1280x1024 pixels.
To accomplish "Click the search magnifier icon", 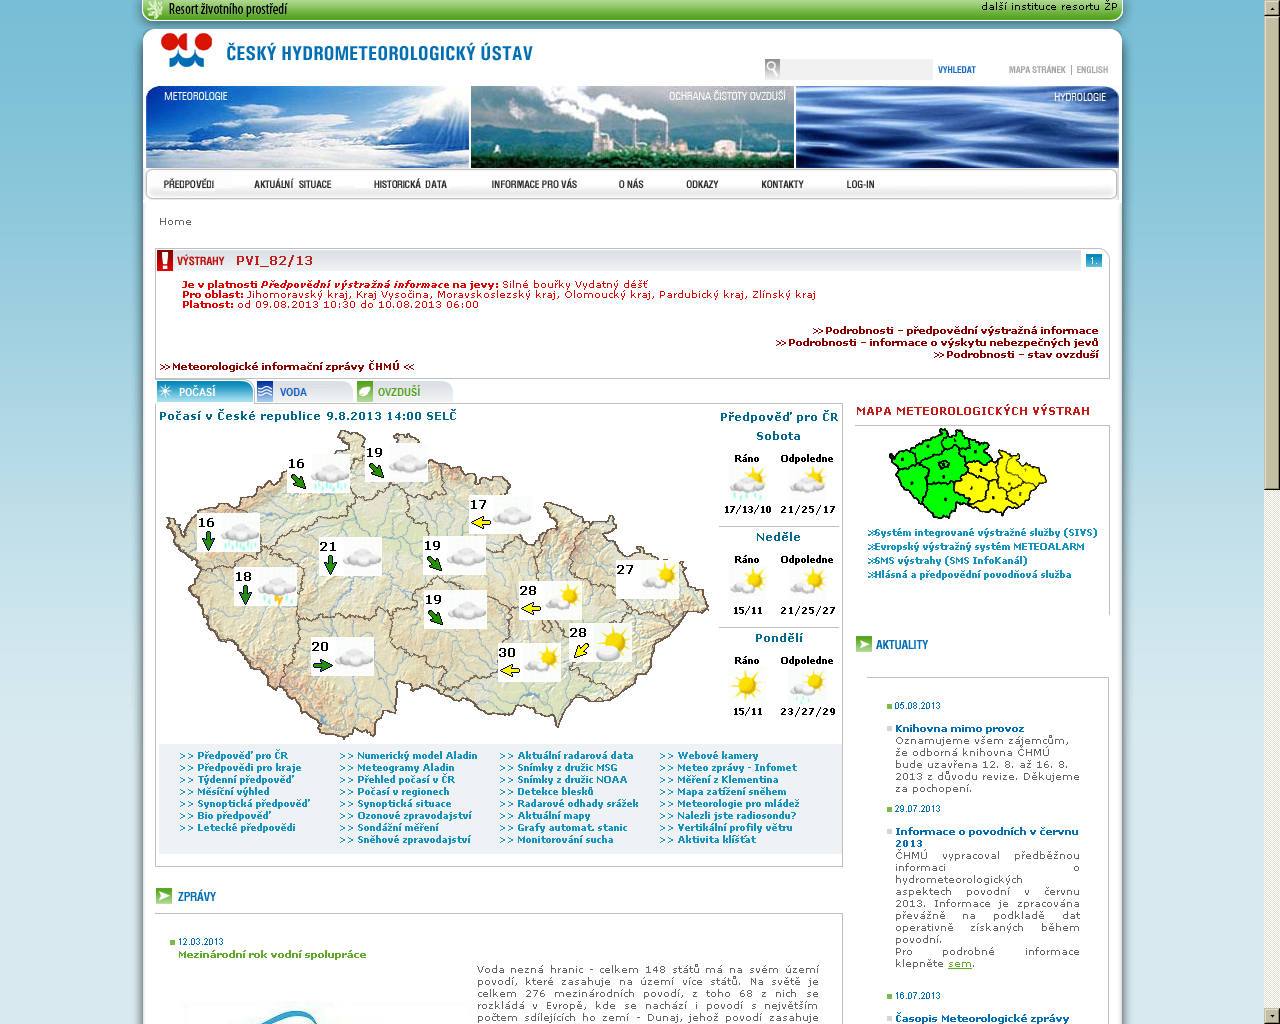I will point(772,68).
